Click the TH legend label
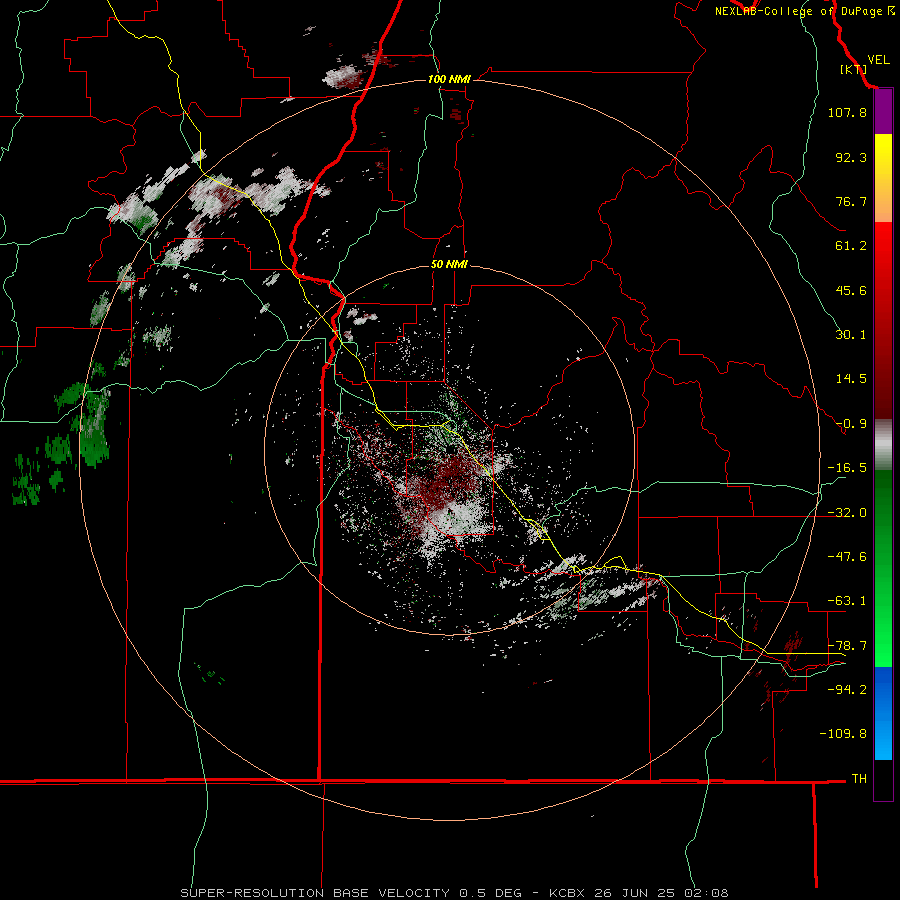Image resolution: width=900 pixels, height=900 pixels. click(x=859, y=779)
